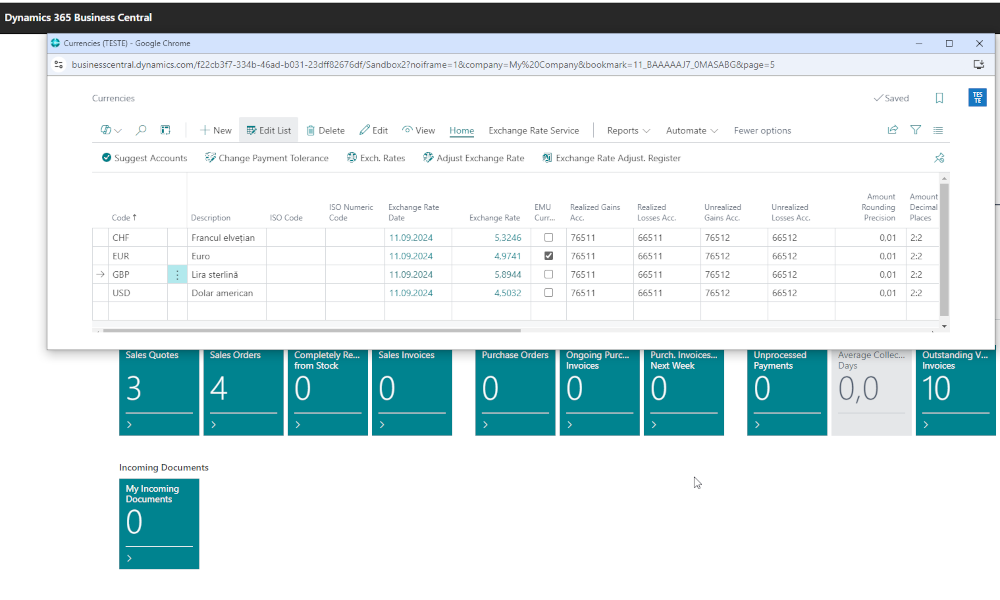This screenshot has height=600, width=1000.
Task: Open EUR exchange rate 4,9741 link
Action: 508,256
